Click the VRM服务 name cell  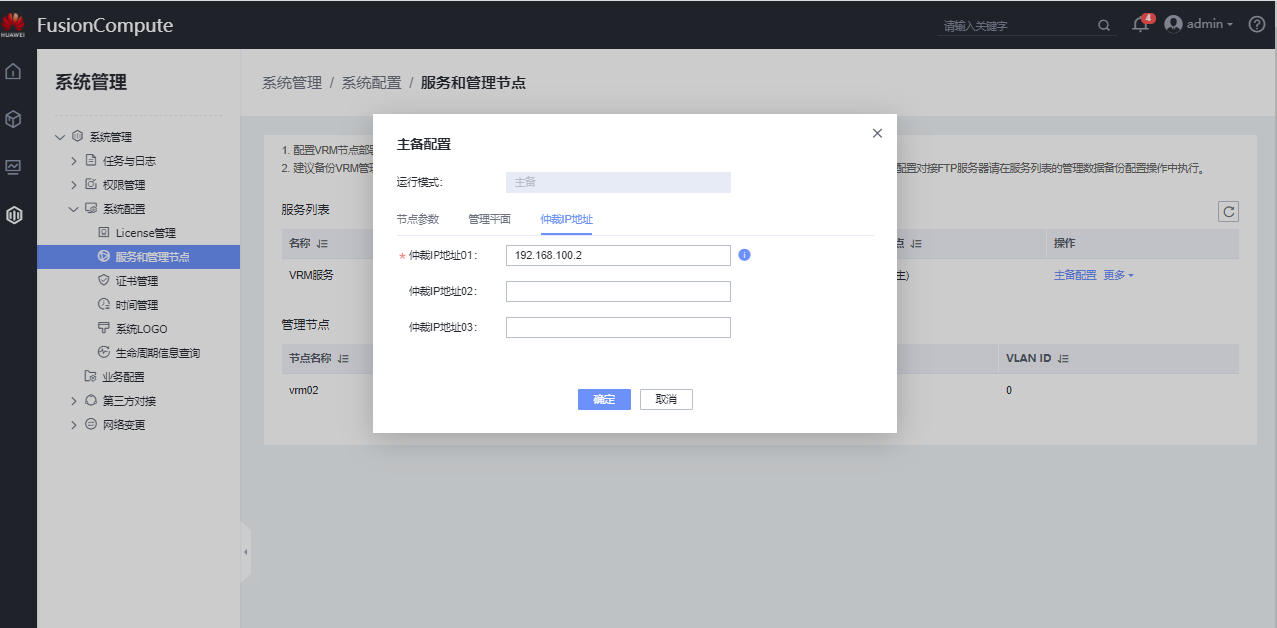pyautogui.click(x=311, y=275)
